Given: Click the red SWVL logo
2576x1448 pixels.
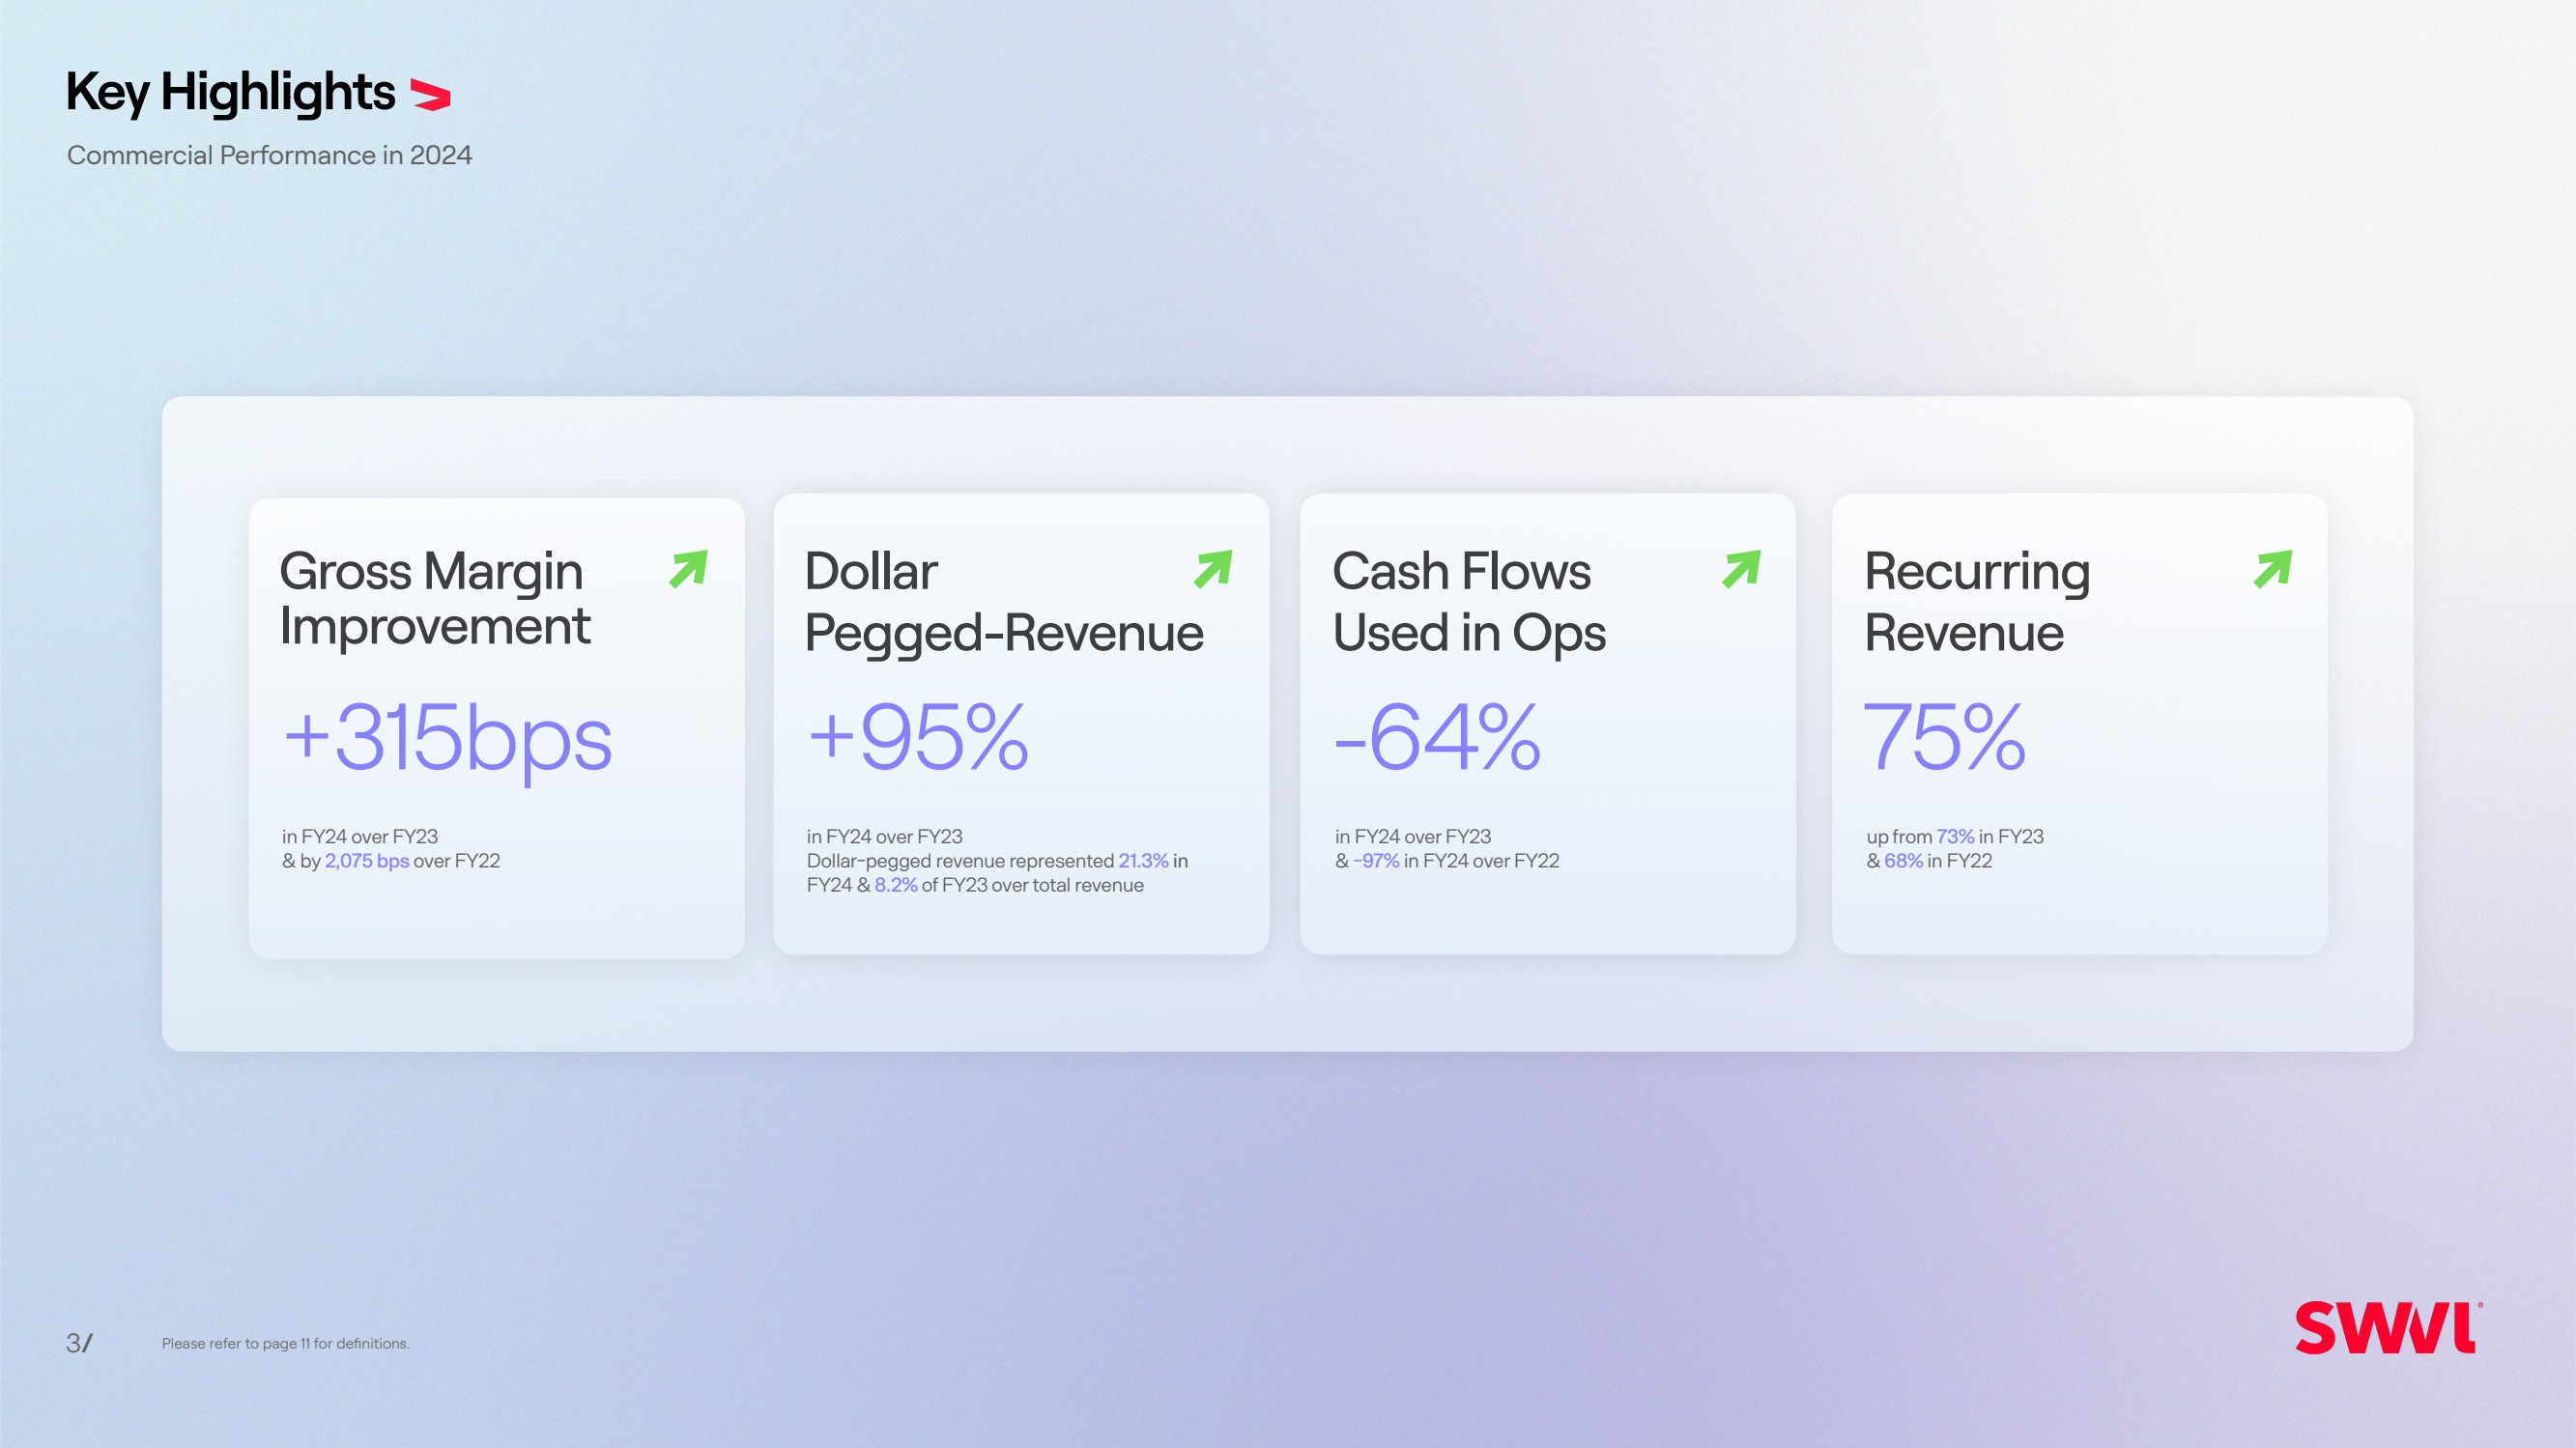Looking at the screenshot, I should [2387, 1328].
